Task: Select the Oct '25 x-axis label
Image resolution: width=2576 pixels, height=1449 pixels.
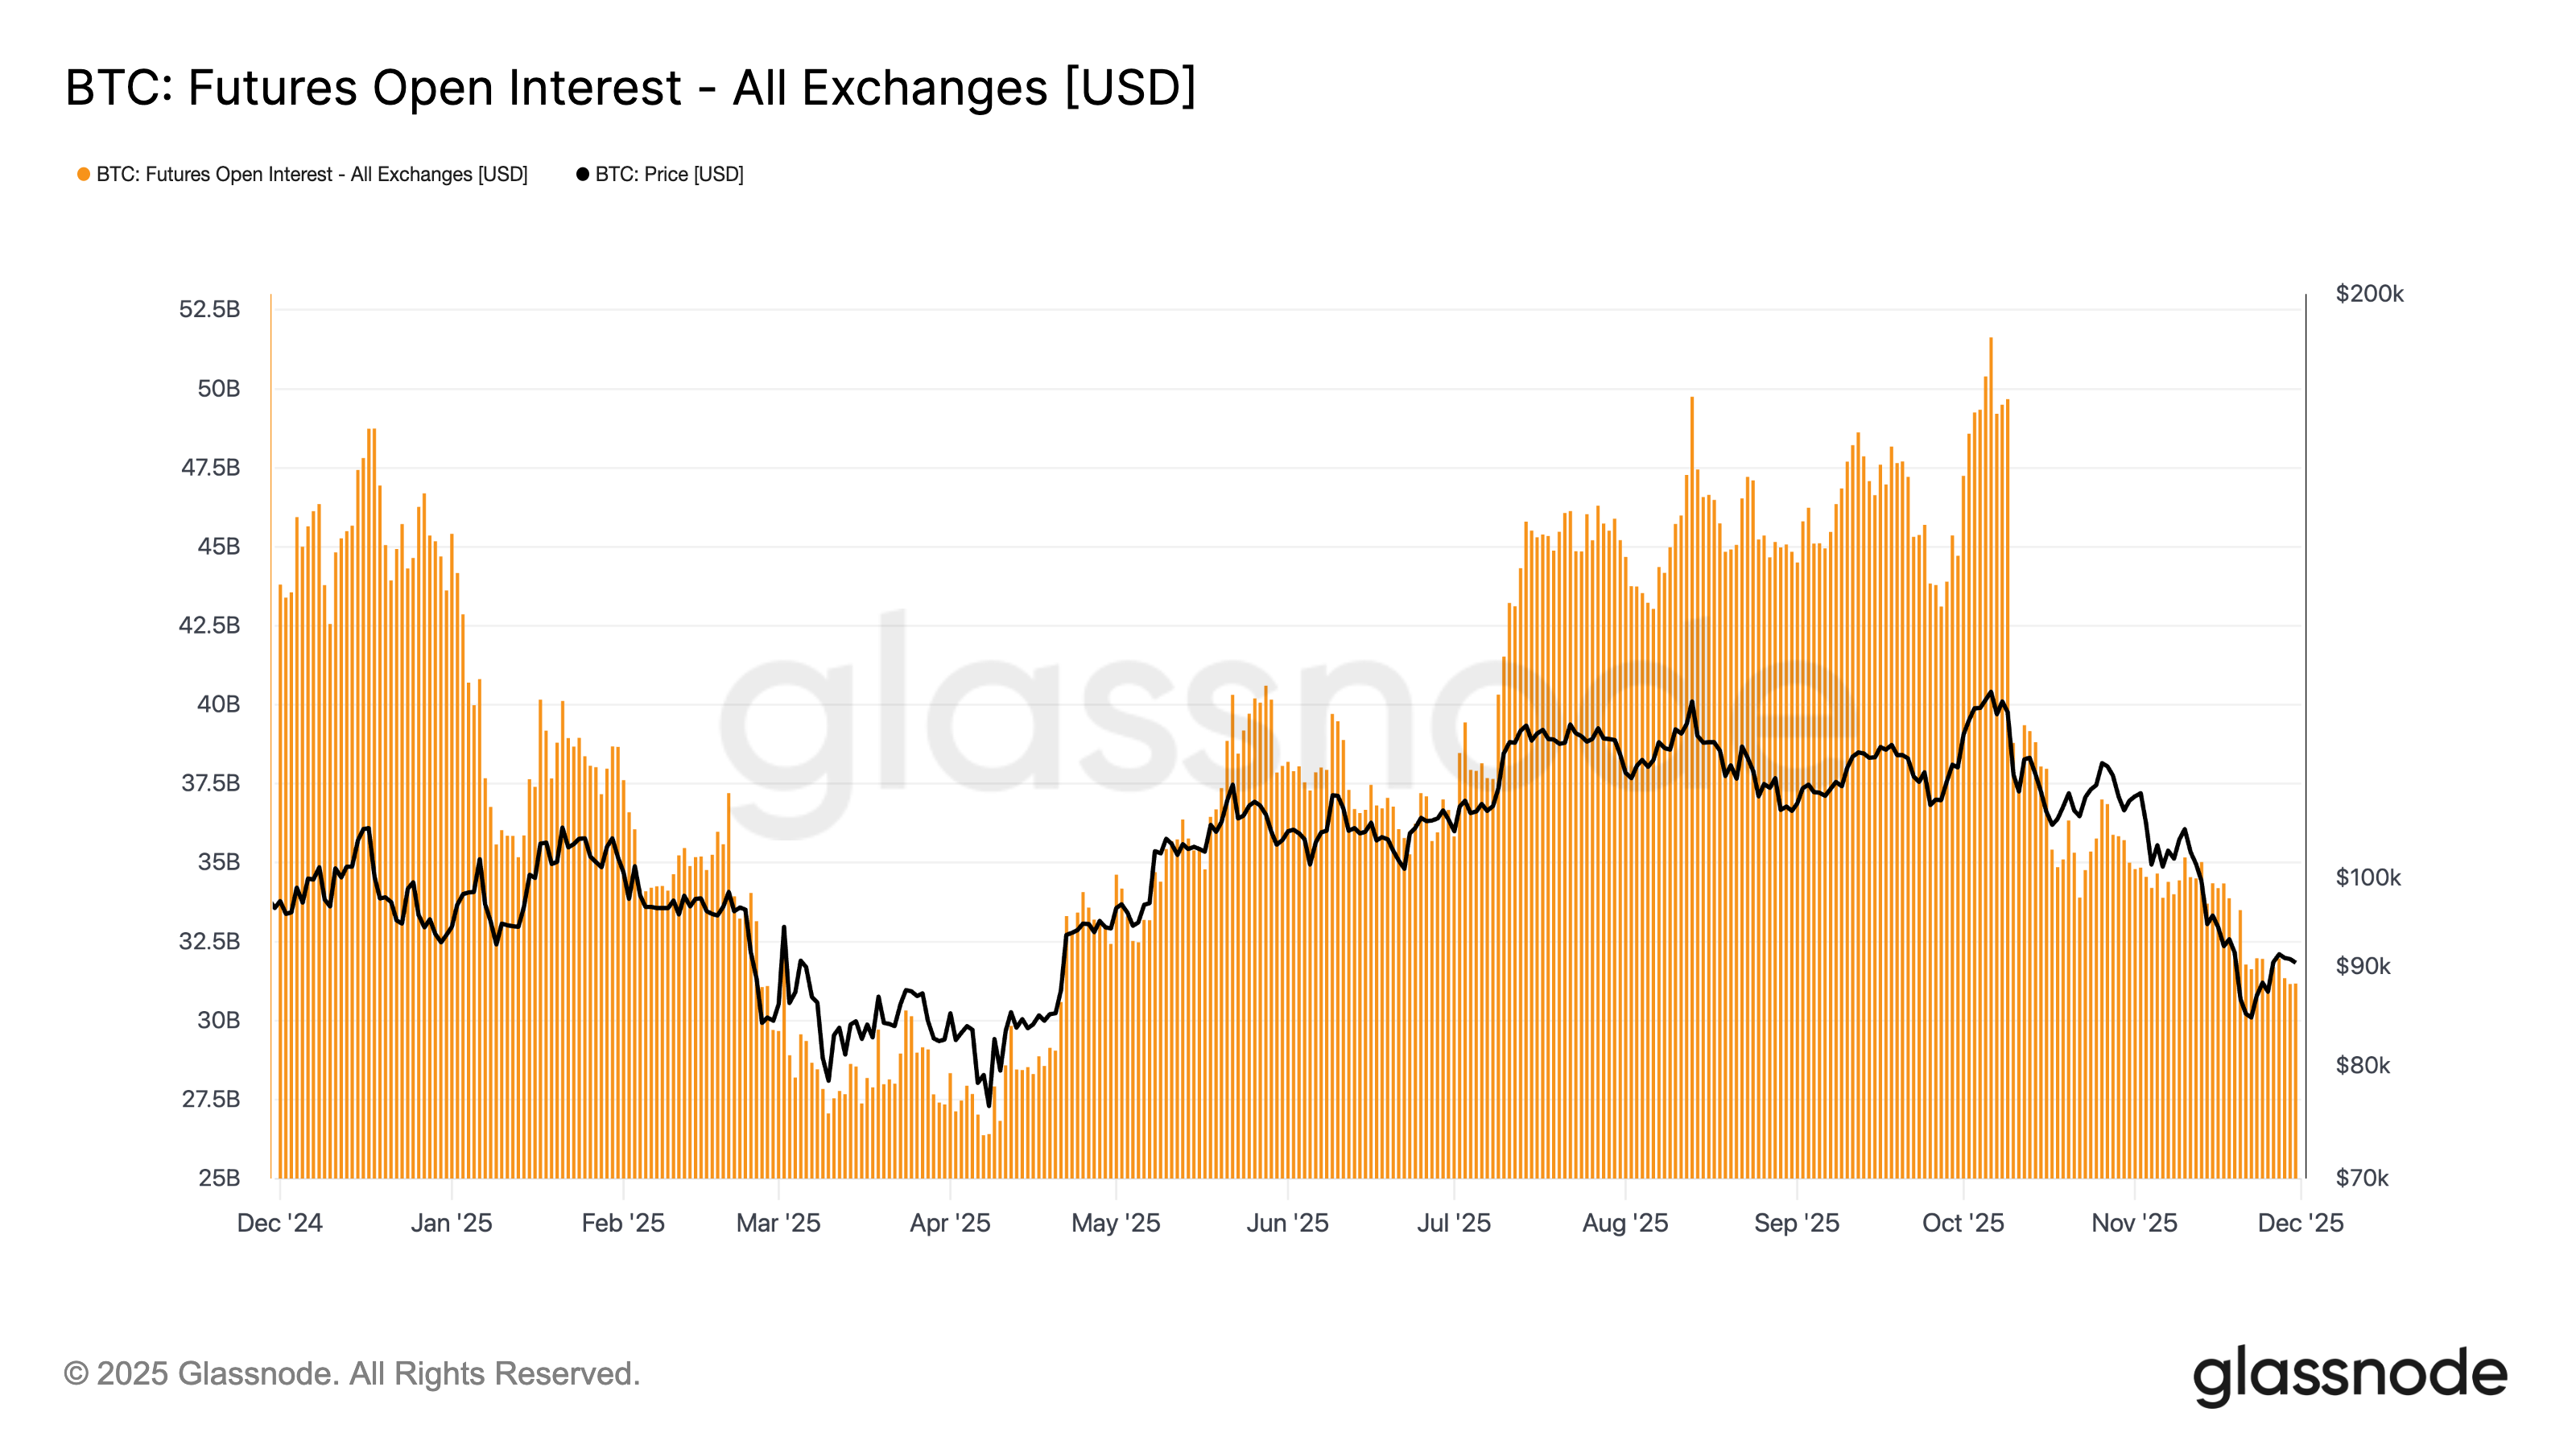Action: (1963, 1223)
